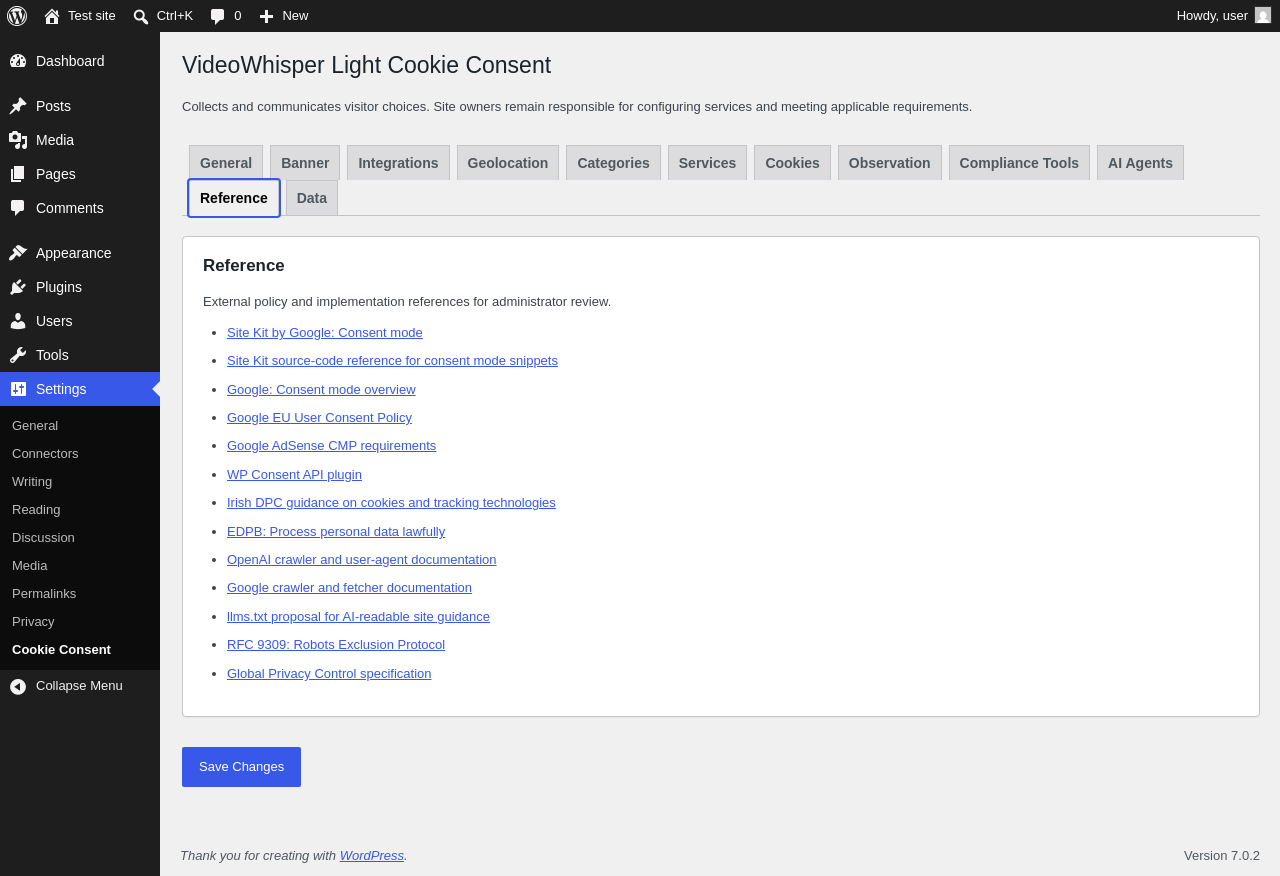Click the Version 7.0.2 footer text
The width and height of the screenshot is (1280, 876).
coord(1222,856)
